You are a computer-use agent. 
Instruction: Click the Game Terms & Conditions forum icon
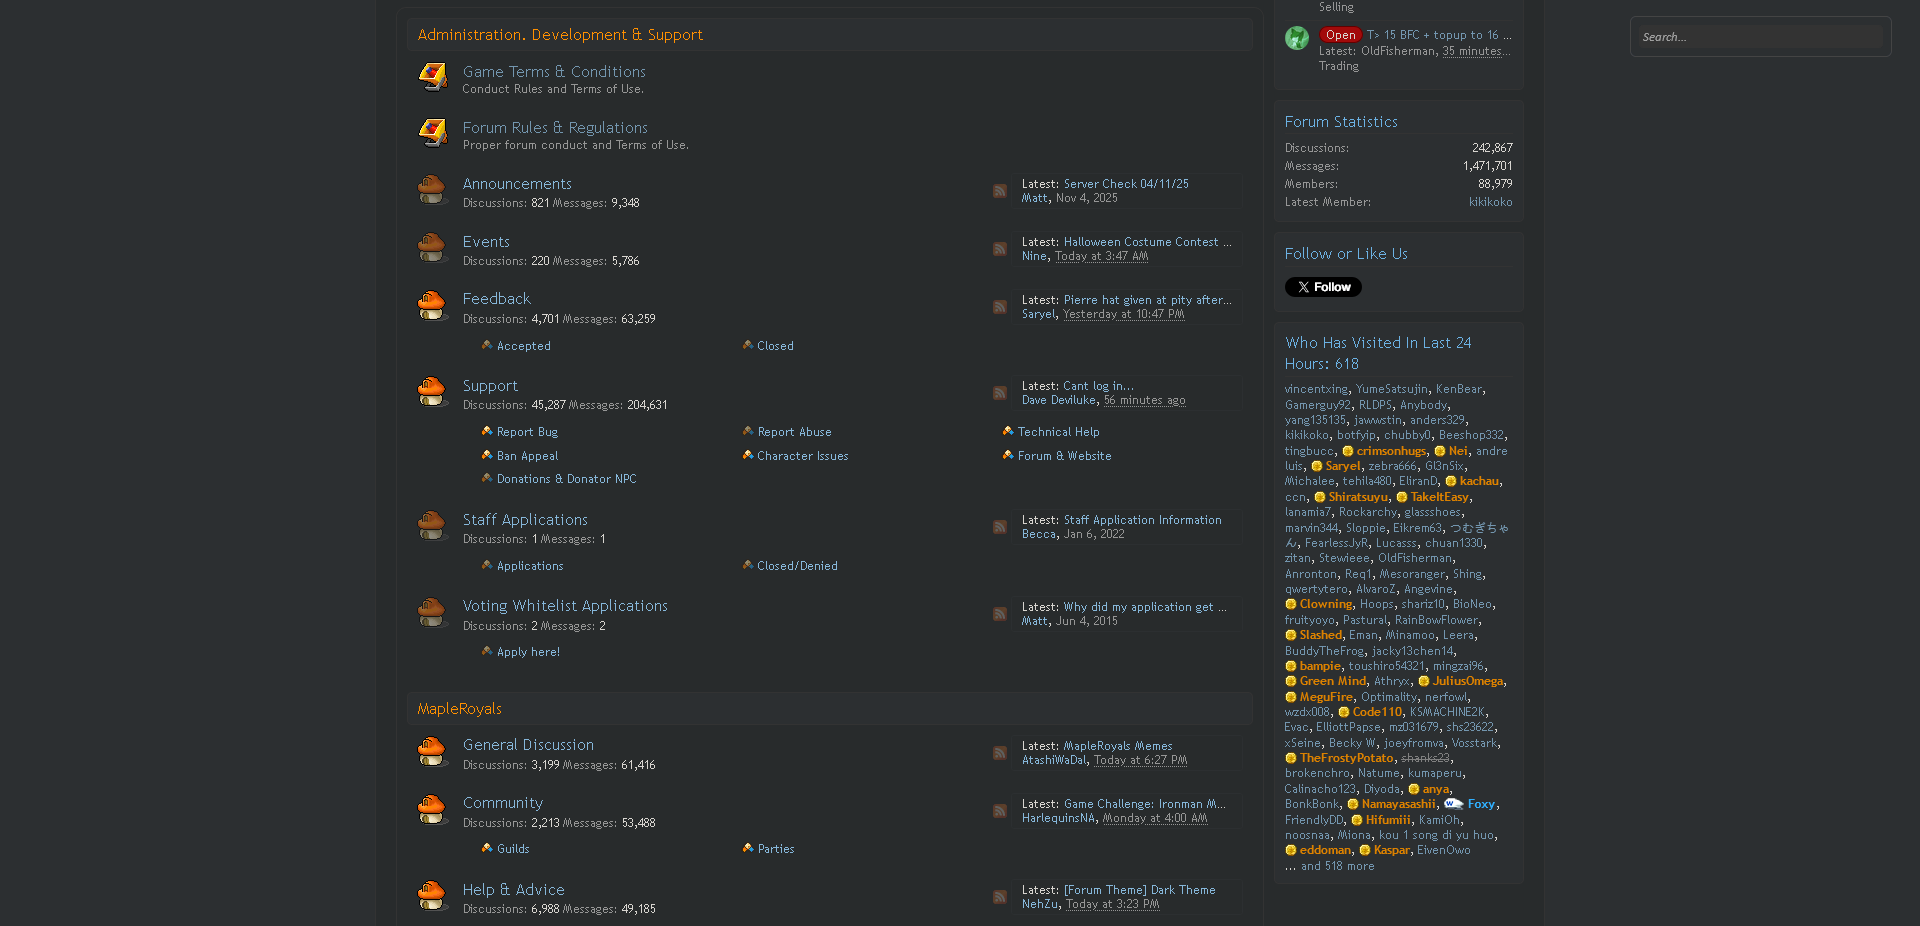(x=432, y=77)
